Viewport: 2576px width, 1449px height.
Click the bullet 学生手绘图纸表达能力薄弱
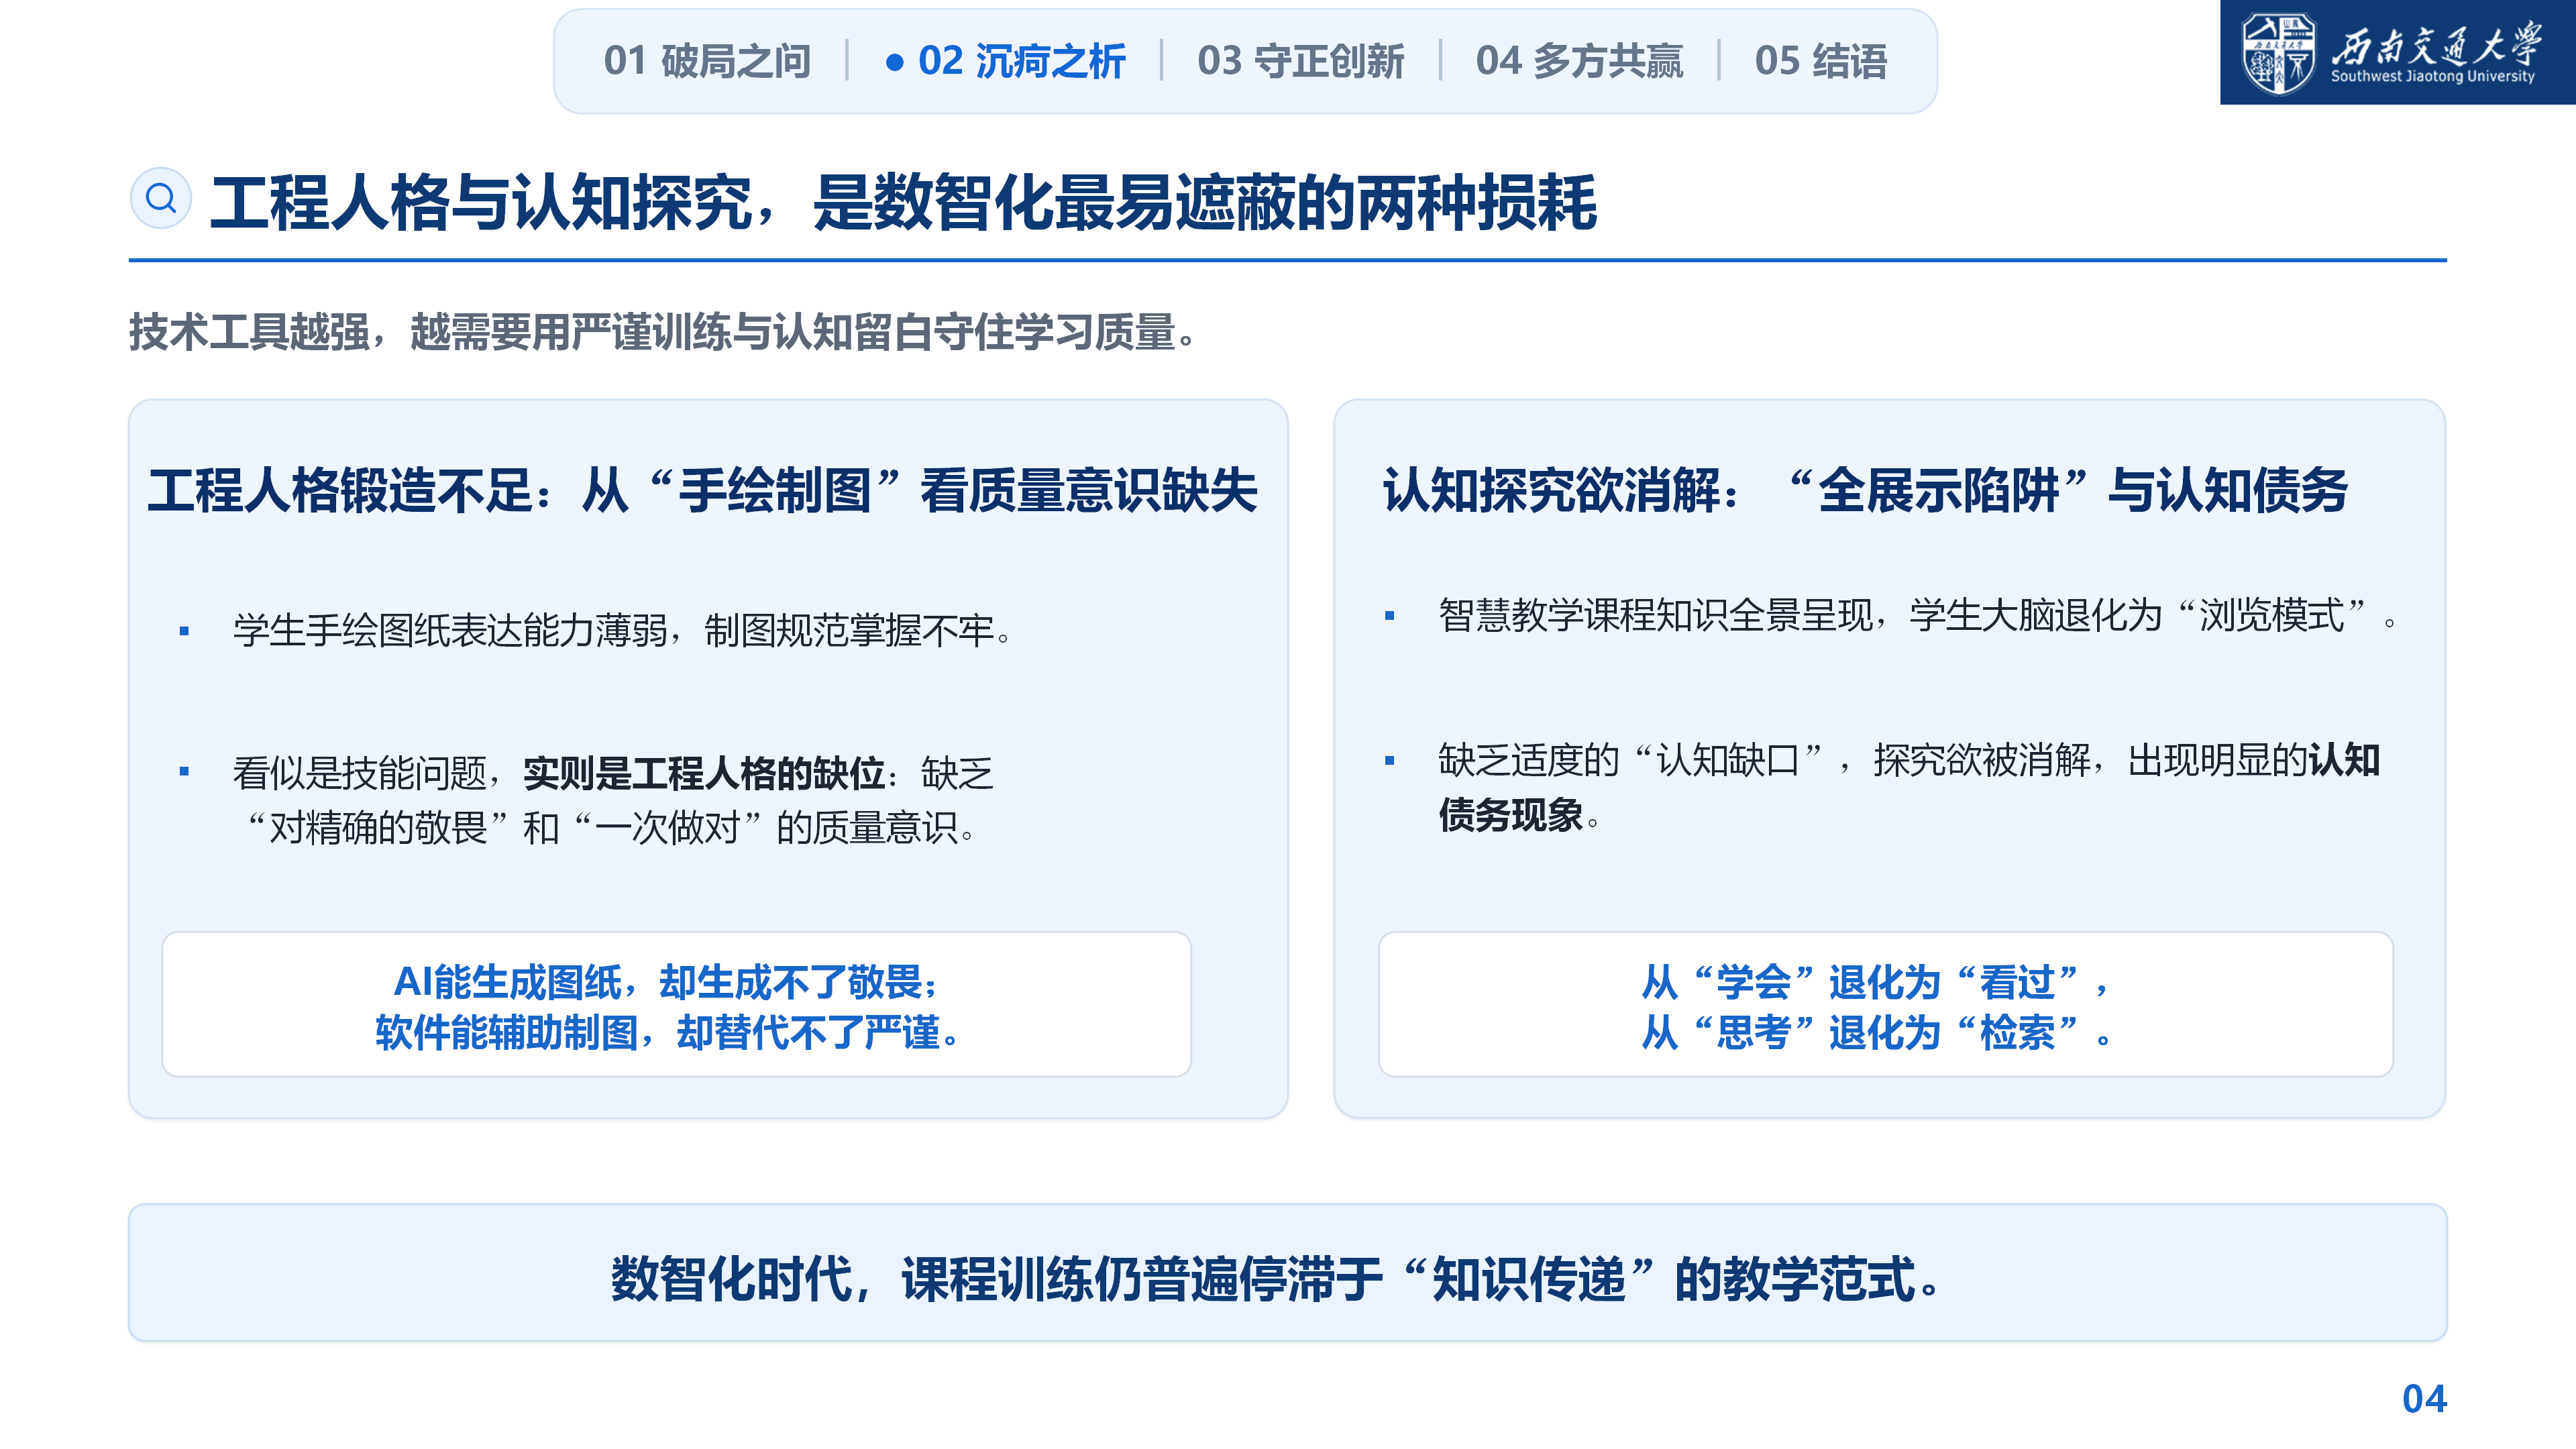tap(622, 630)
